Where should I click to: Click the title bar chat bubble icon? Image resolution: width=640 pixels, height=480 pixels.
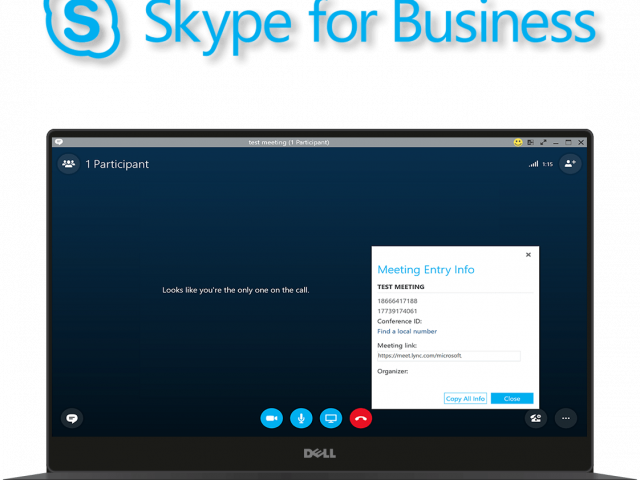coord(58,142)
